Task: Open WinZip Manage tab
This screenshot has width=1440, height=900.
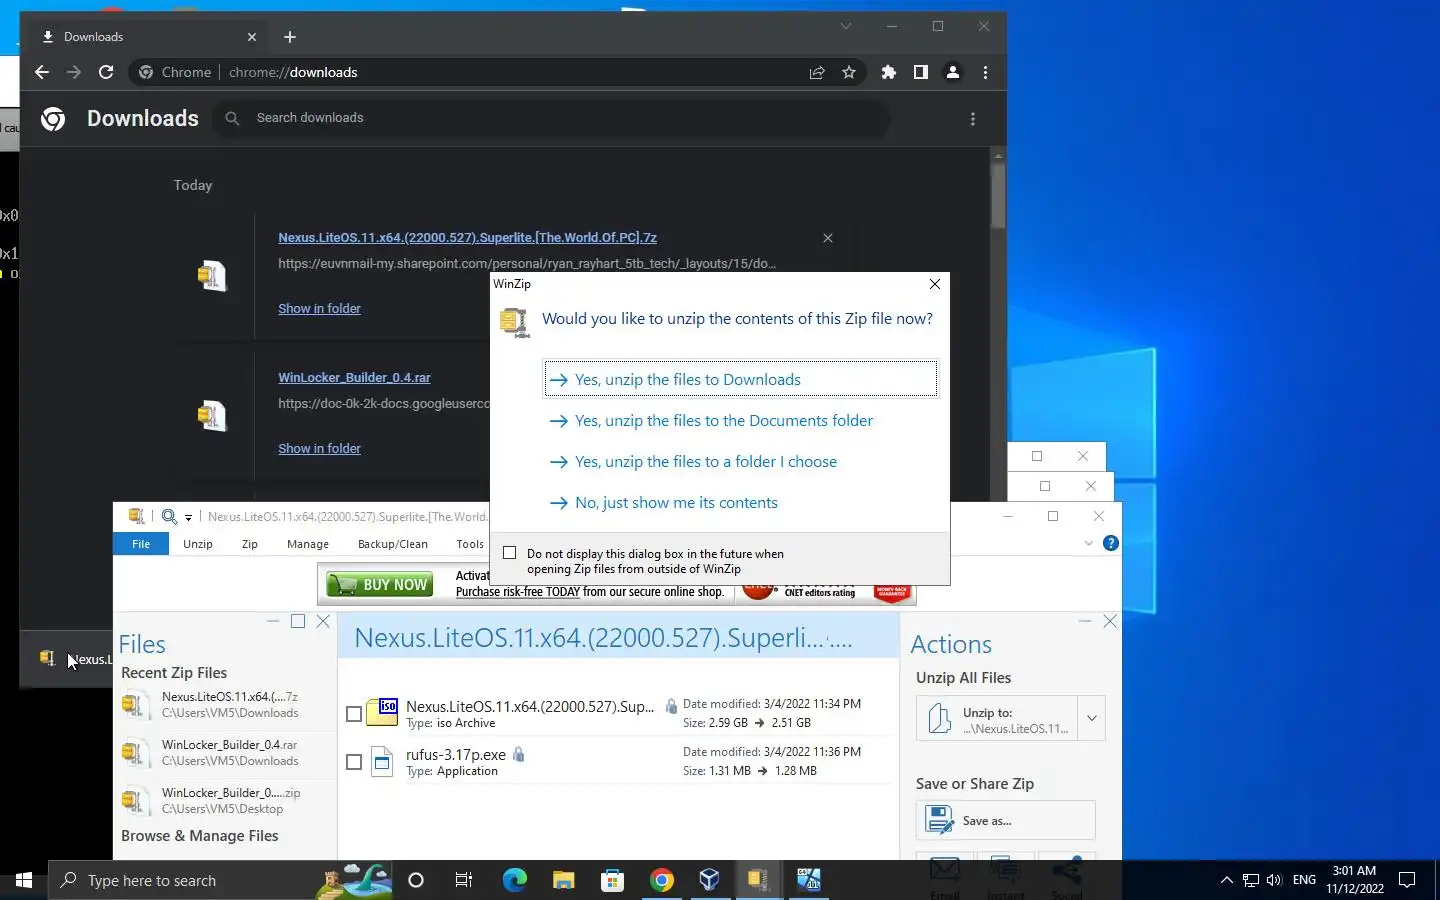Action: click(x=308, y=544)
